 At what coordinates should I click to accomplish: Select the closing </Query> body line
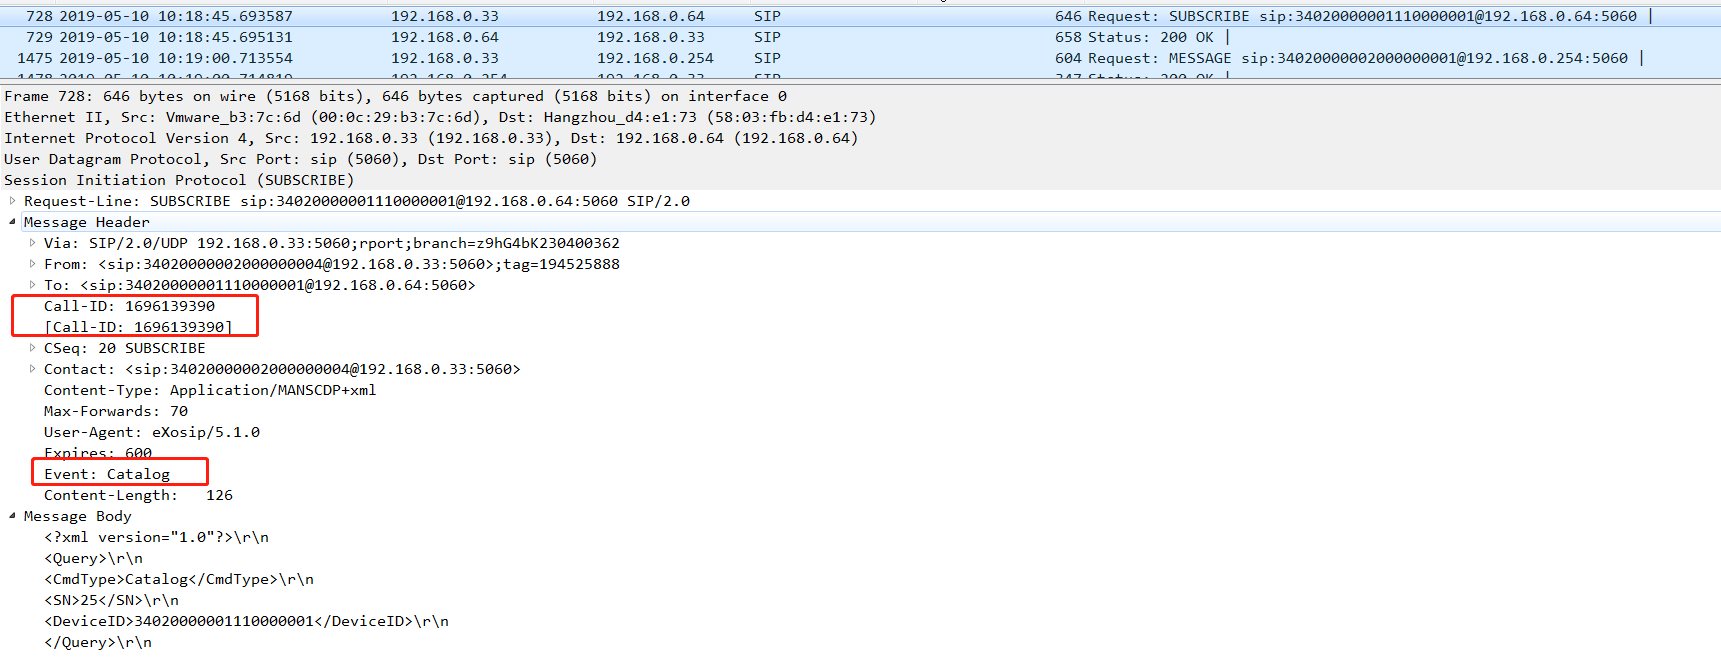point(98,642)
